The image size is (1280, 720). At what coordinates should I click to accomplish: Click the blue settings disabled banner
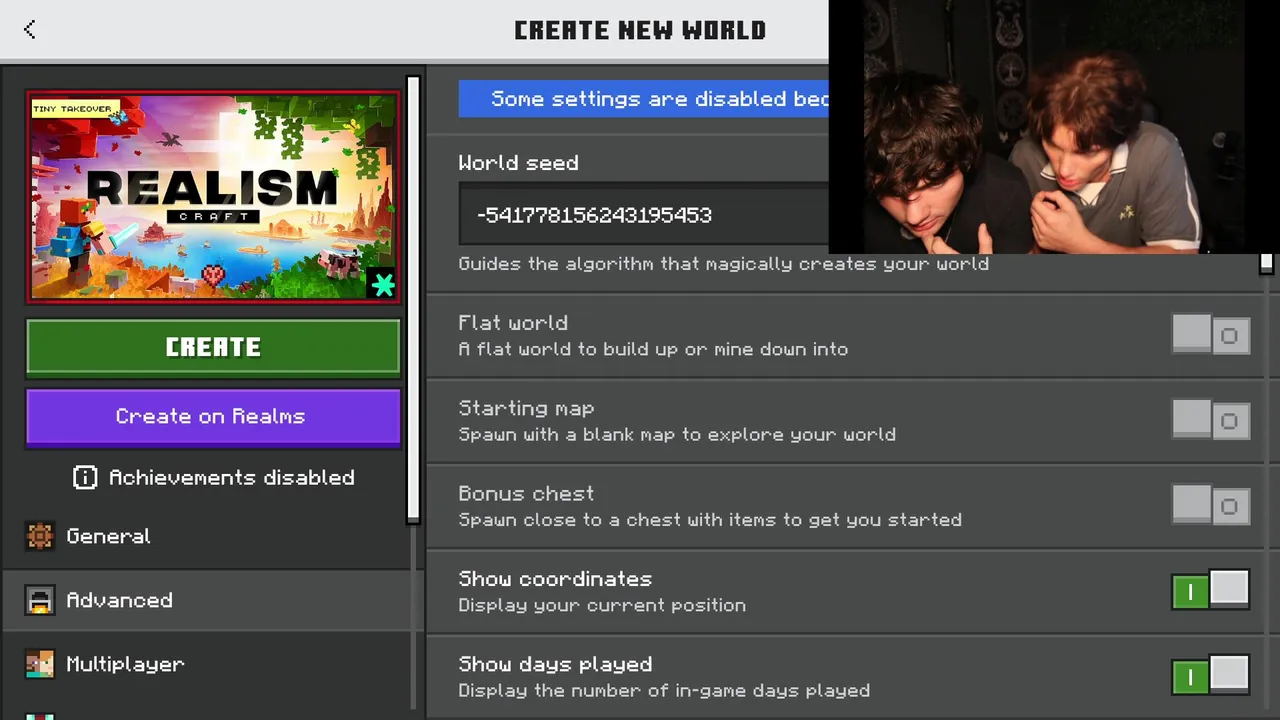644,99
